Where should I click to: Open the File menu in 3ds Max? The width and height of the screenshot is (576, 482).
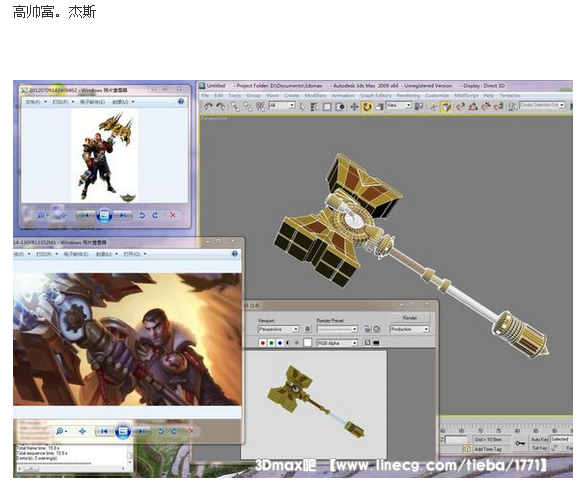pos(205,95)
